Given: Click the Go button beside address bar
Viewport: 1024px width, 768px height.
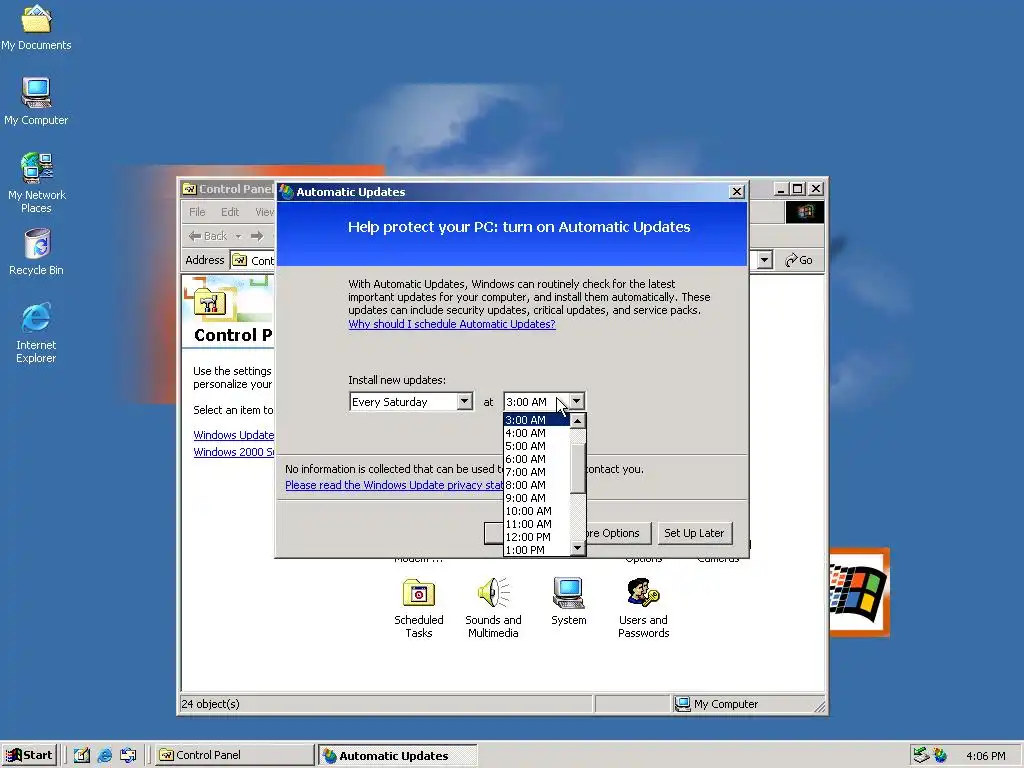Looking at the screenshot, I should (799, 260).
